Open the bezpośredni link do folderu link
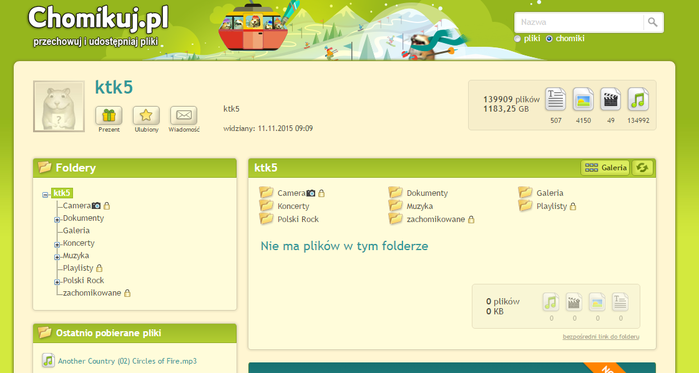The width and height of the screenshot is (699, 373). (x=601, y=336)
